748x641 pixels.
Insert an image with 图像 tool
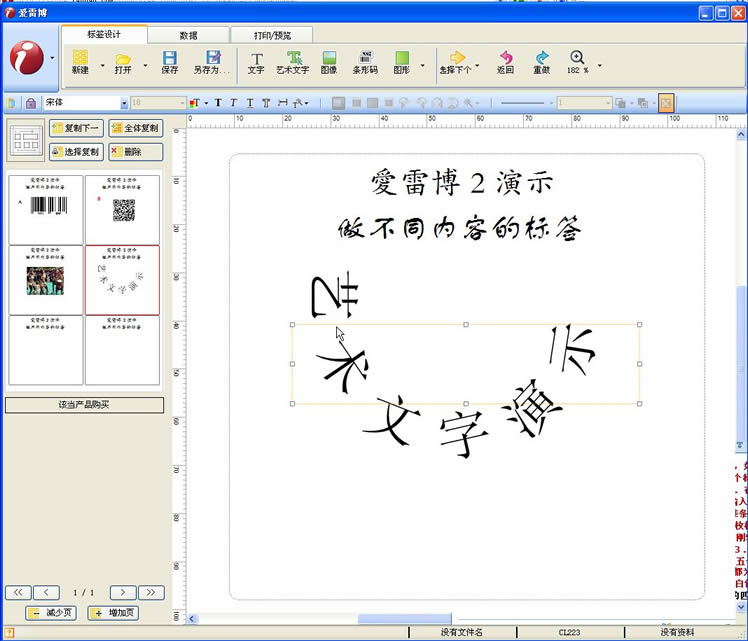pos(329,63)
